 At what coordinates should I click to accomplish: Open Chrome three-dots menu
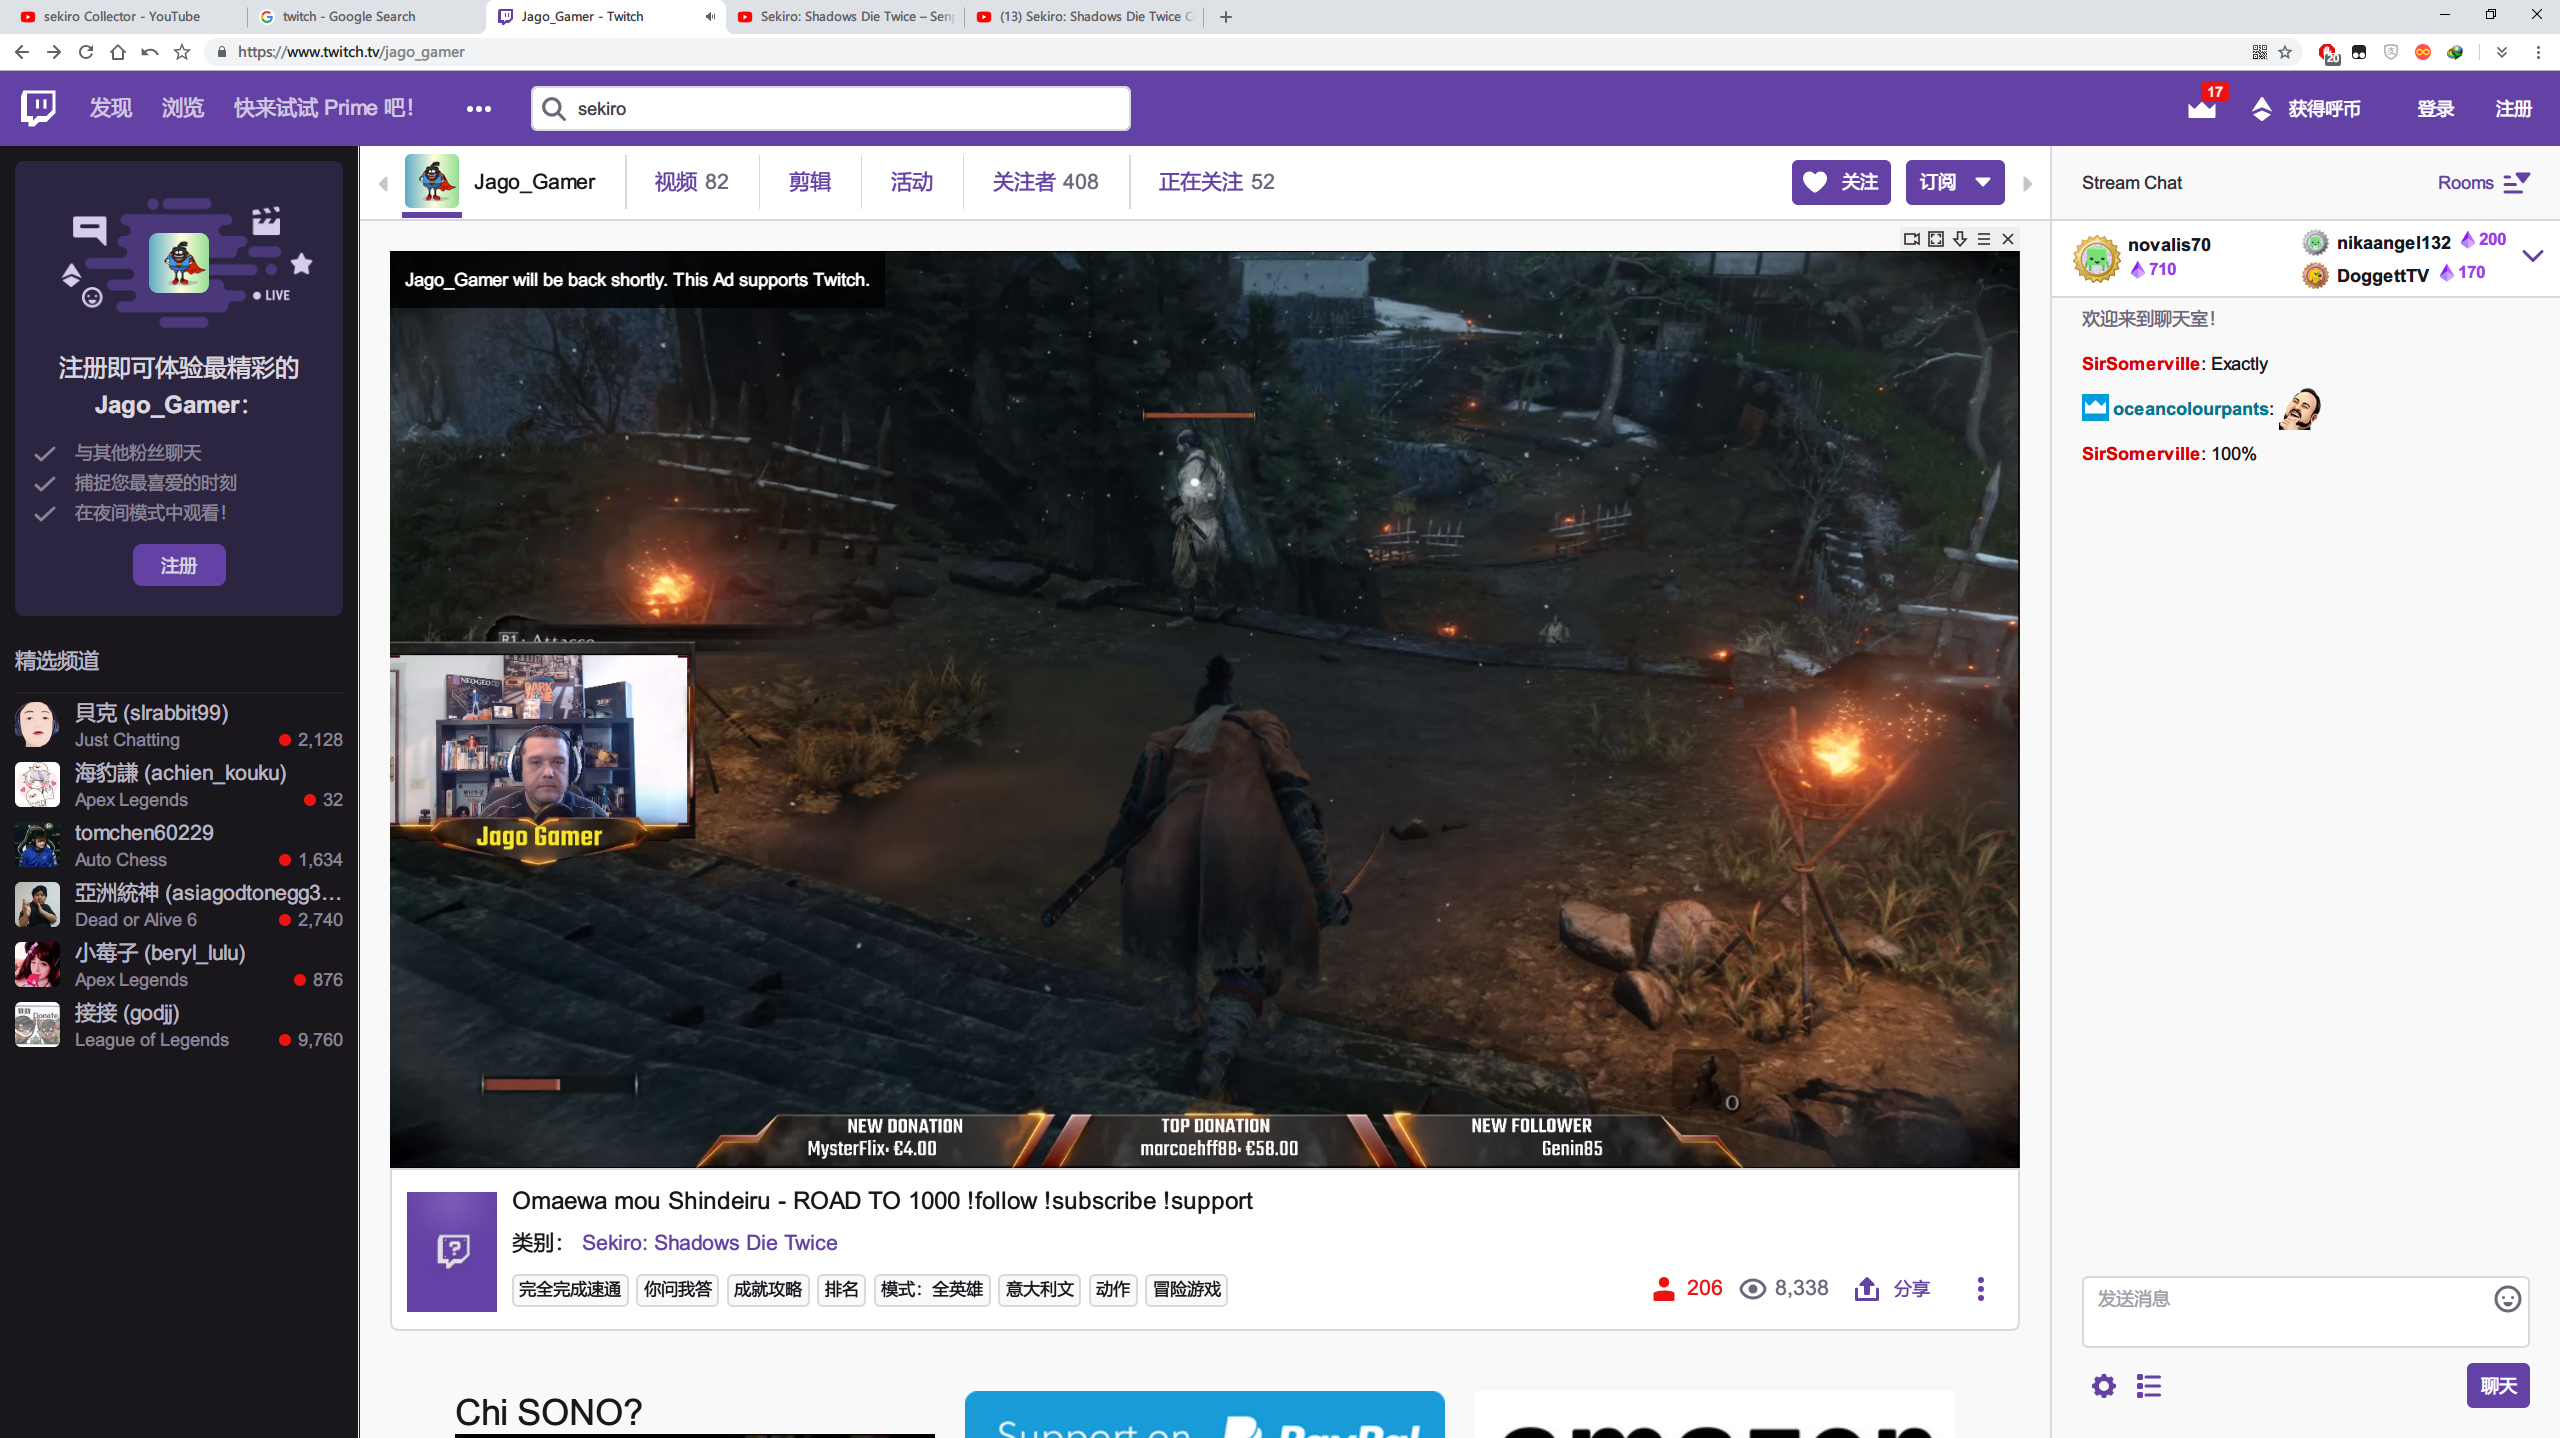(x=2538, y=52)
